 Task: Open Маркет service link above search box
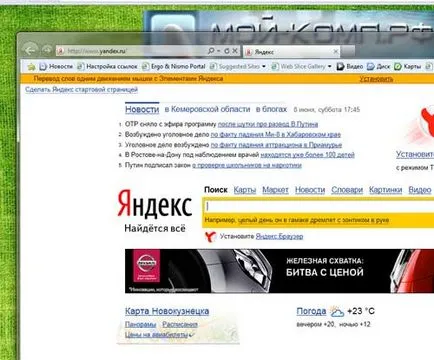coord(275,190)
